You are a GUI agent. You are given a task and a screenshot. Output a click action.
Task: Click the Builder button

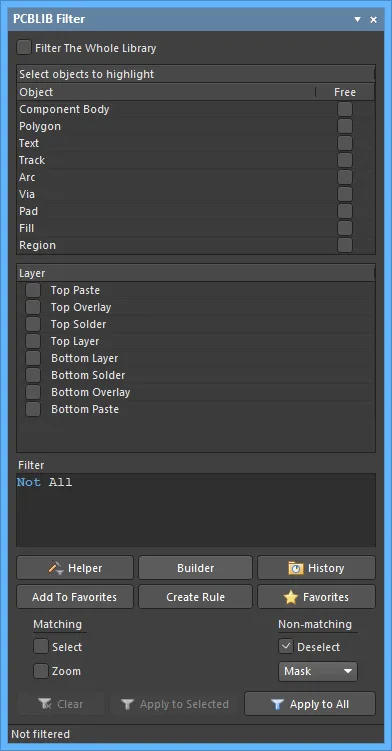(196, 568)
